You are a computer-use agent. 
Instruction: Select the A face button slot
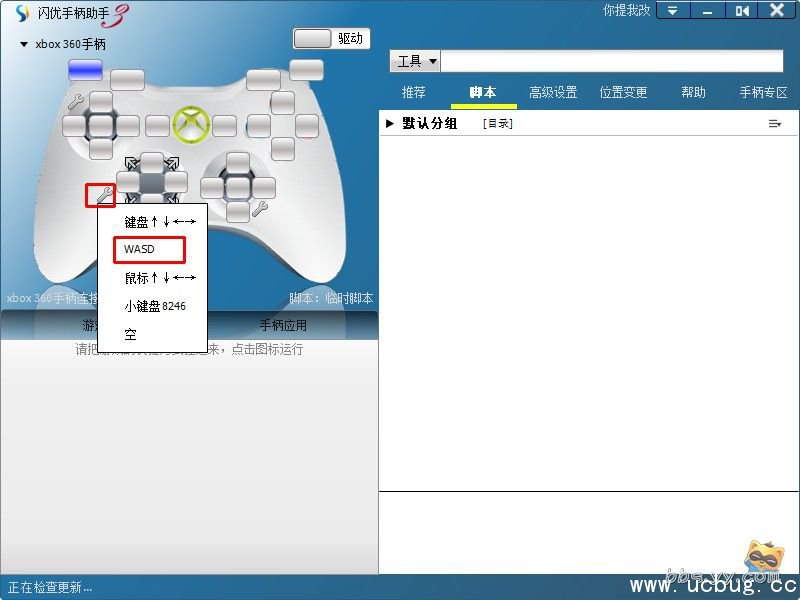tap(283, 149)
